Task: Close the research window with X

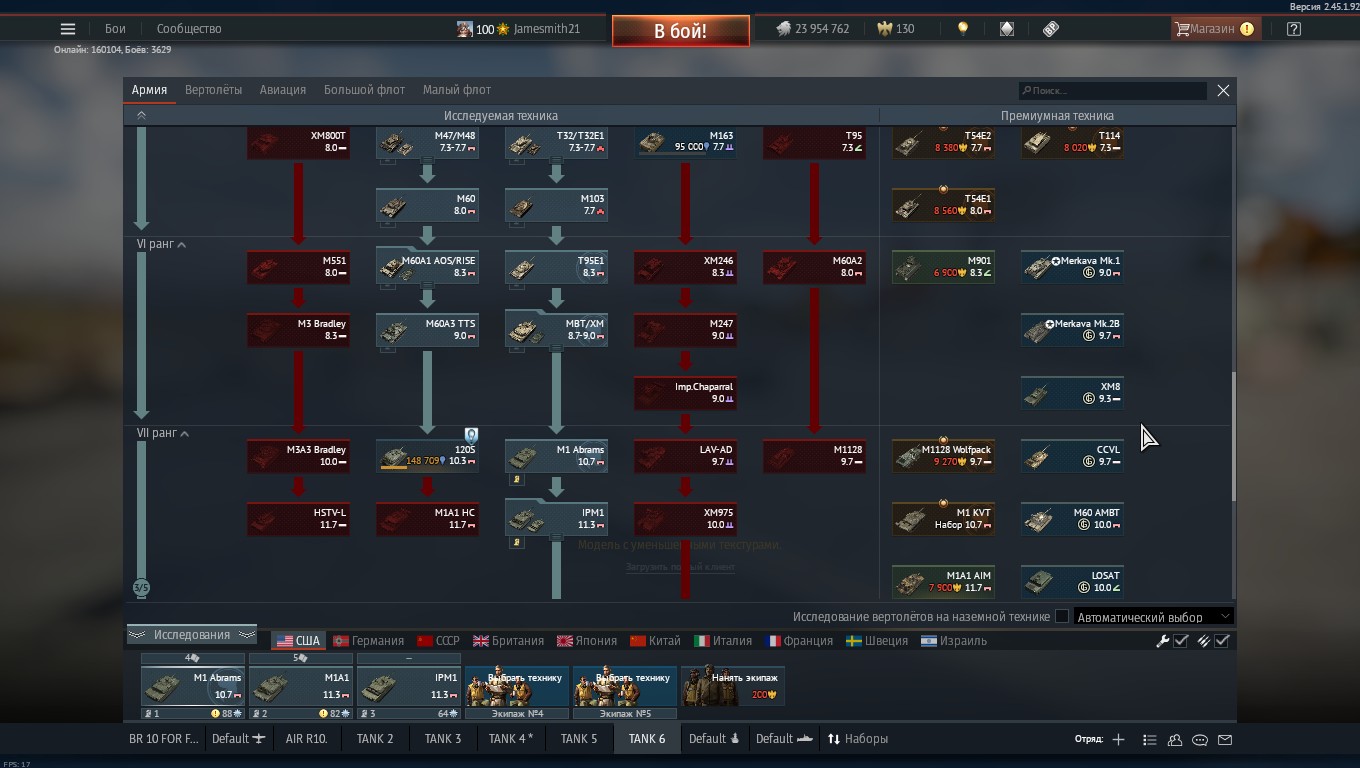Action: (x=1223, y=91)
